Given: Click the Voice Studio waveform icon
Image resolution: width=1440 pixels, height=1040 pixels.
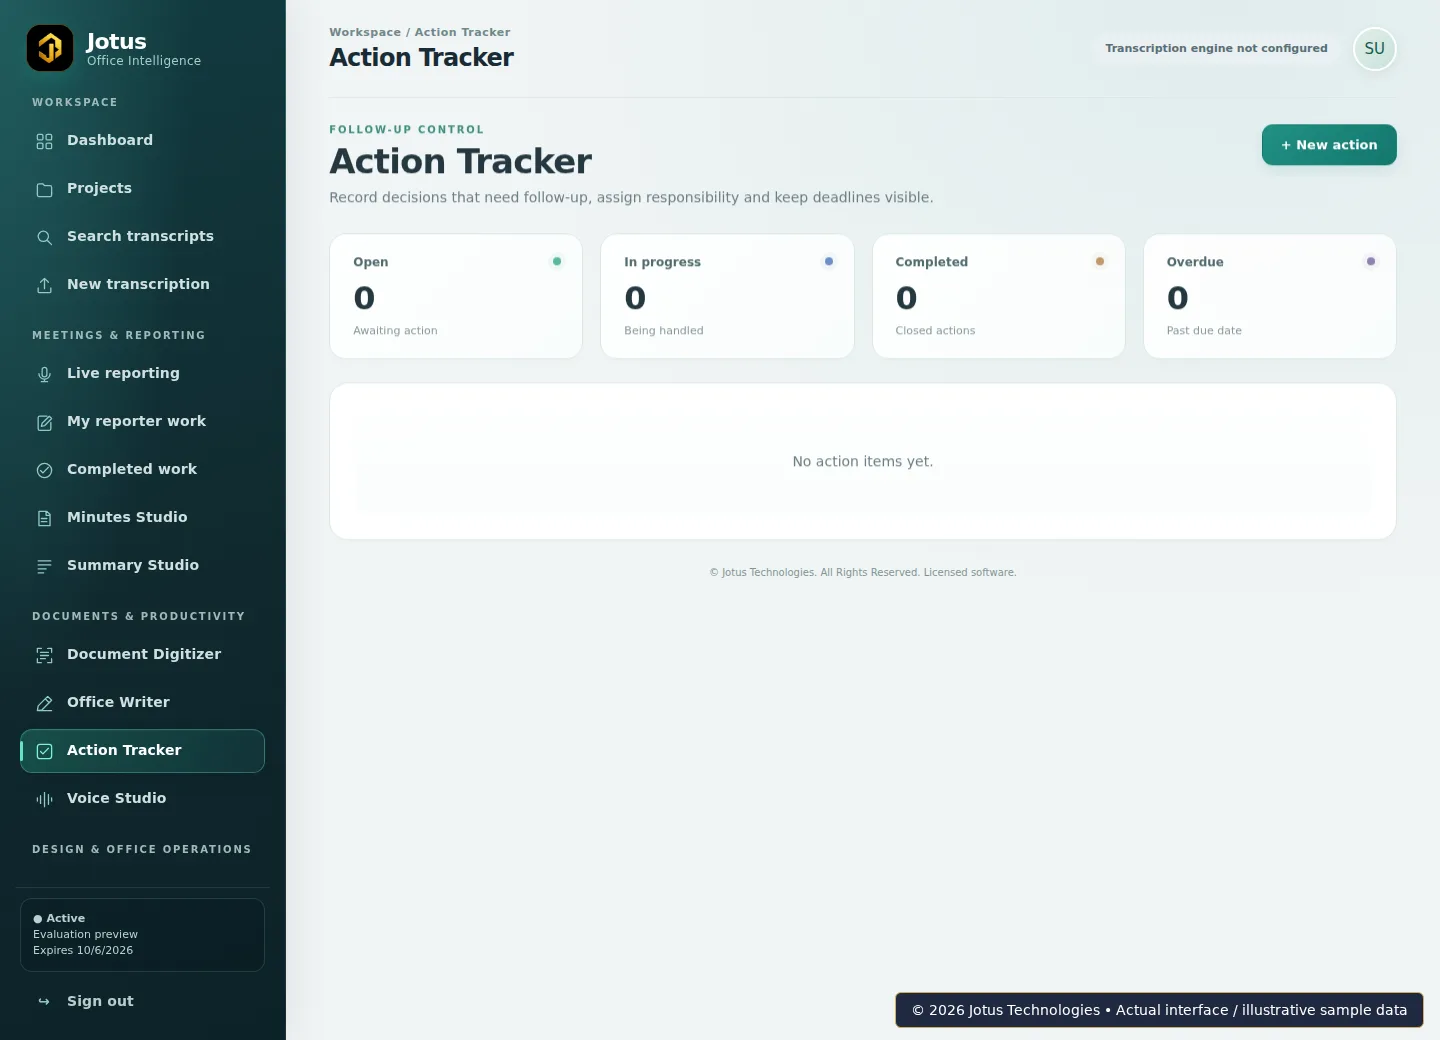Looking at the screenshot, I should click(x=44, y=800).
